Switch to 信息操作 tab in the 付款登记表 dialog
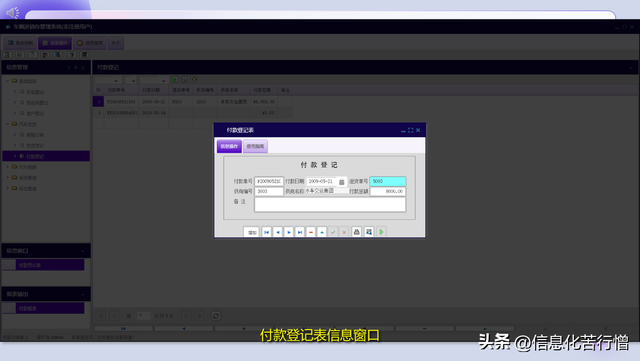Viewport: 640px width, 361px height. tap(229, 146)
